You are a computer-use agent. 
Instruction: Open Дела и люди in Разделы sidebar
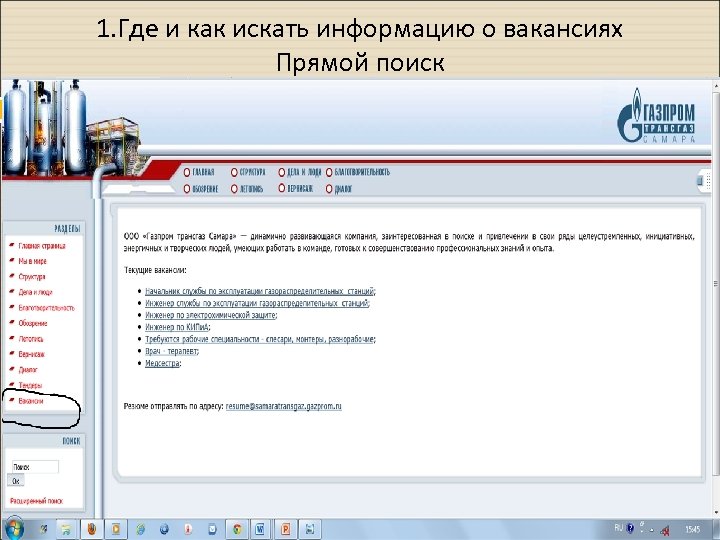point(35,292)
